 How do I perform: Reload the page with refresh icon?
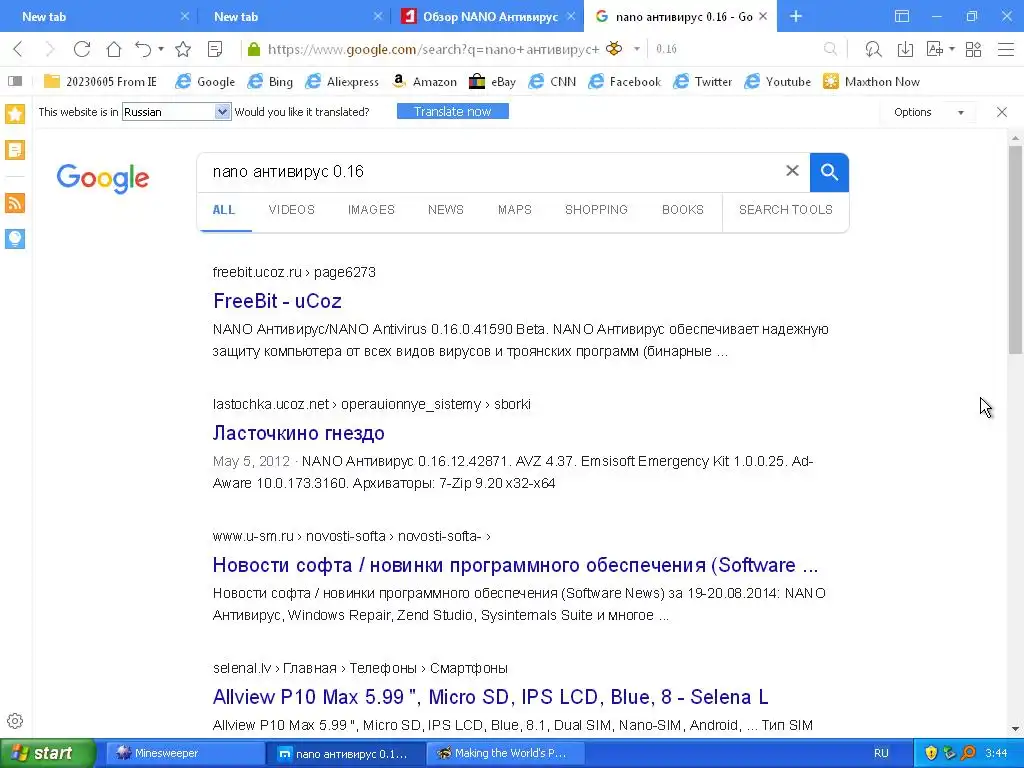click(82, 49)
